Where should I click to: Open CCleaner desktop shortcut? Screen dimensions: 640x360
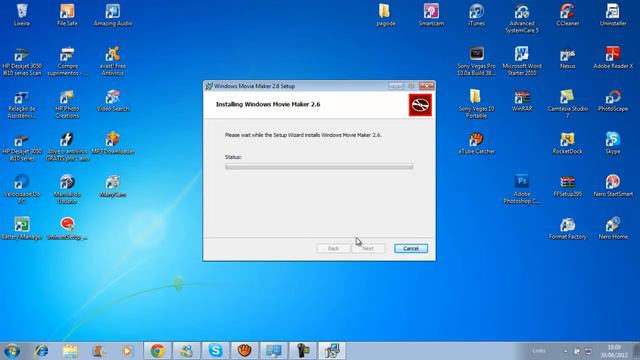pos(567,15)
